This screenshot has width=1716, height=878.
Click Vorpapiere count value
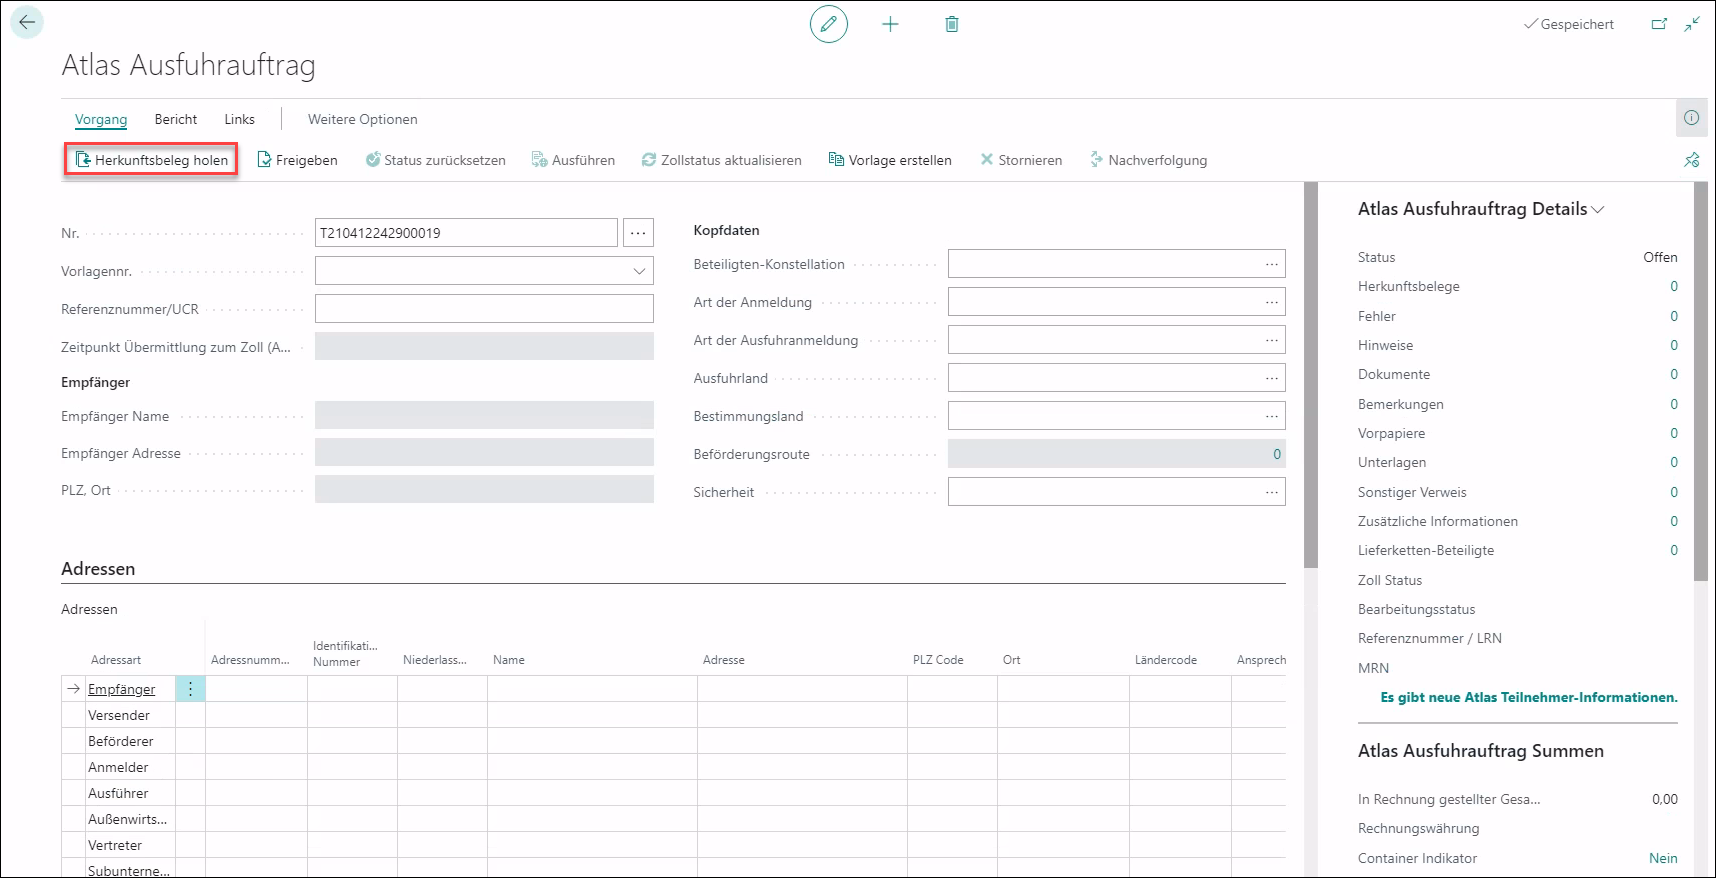(x=1674, y=433)
